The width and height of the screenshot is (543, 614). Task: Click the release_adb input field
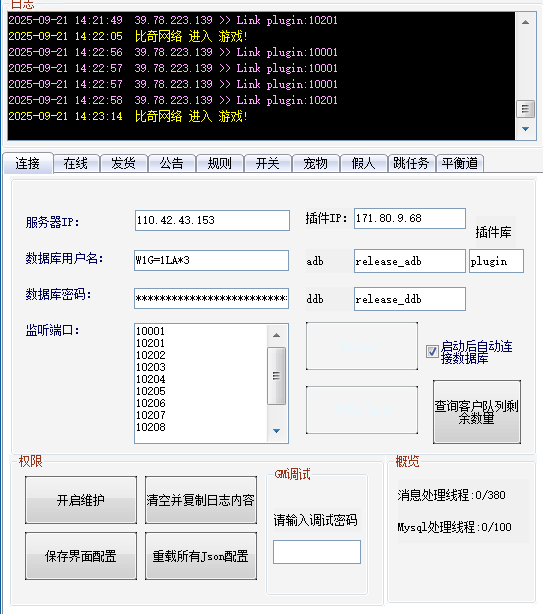(x=410, y=261)
